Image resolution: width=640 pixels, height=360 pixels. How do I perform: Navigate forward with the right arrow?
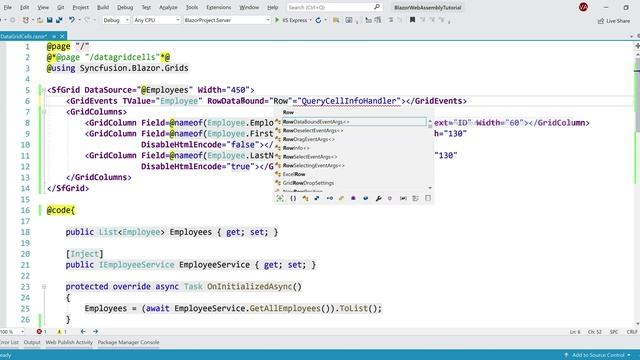tap(95, 332)
